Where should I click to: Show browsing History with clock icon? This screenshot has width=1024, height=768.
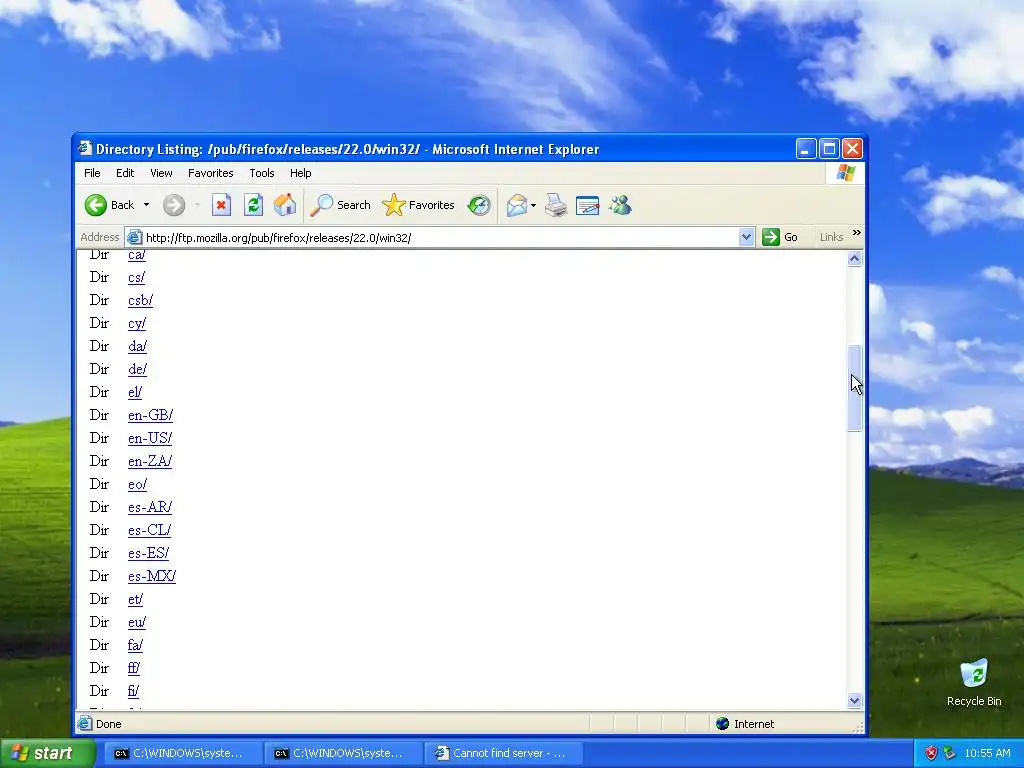click(x=479, y=205)
